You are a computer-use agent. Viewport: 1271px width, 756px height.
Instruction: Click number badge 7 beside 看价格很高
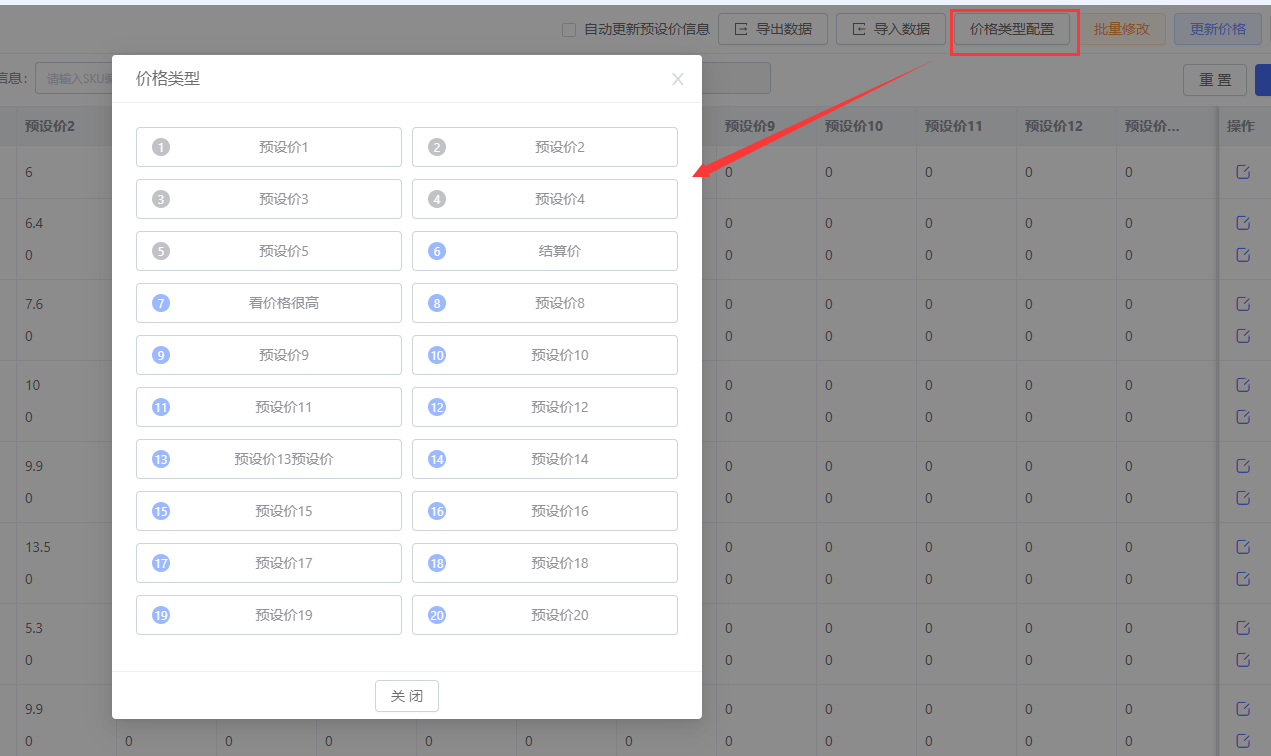(161, 303)
